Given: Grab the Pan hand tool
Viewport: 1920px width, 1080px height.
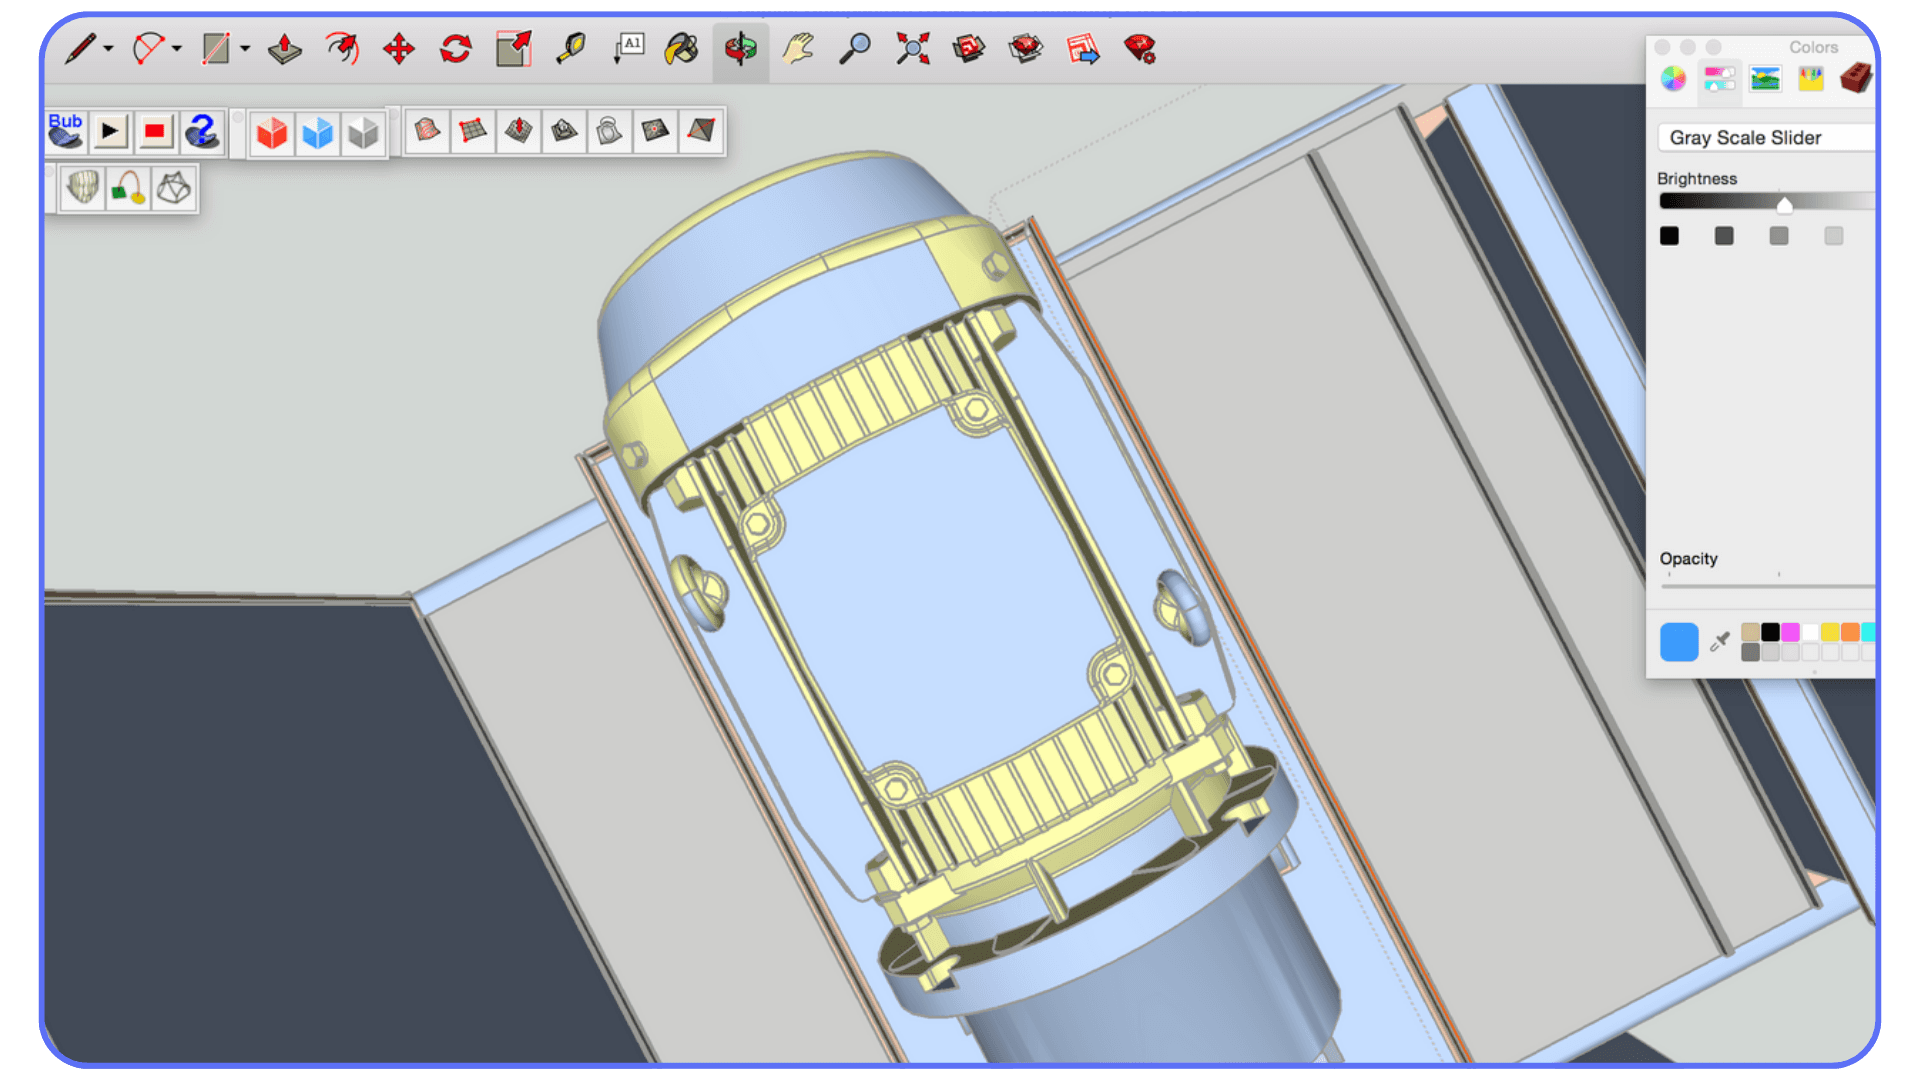Looking at the screenshot, I should (796, 48).
